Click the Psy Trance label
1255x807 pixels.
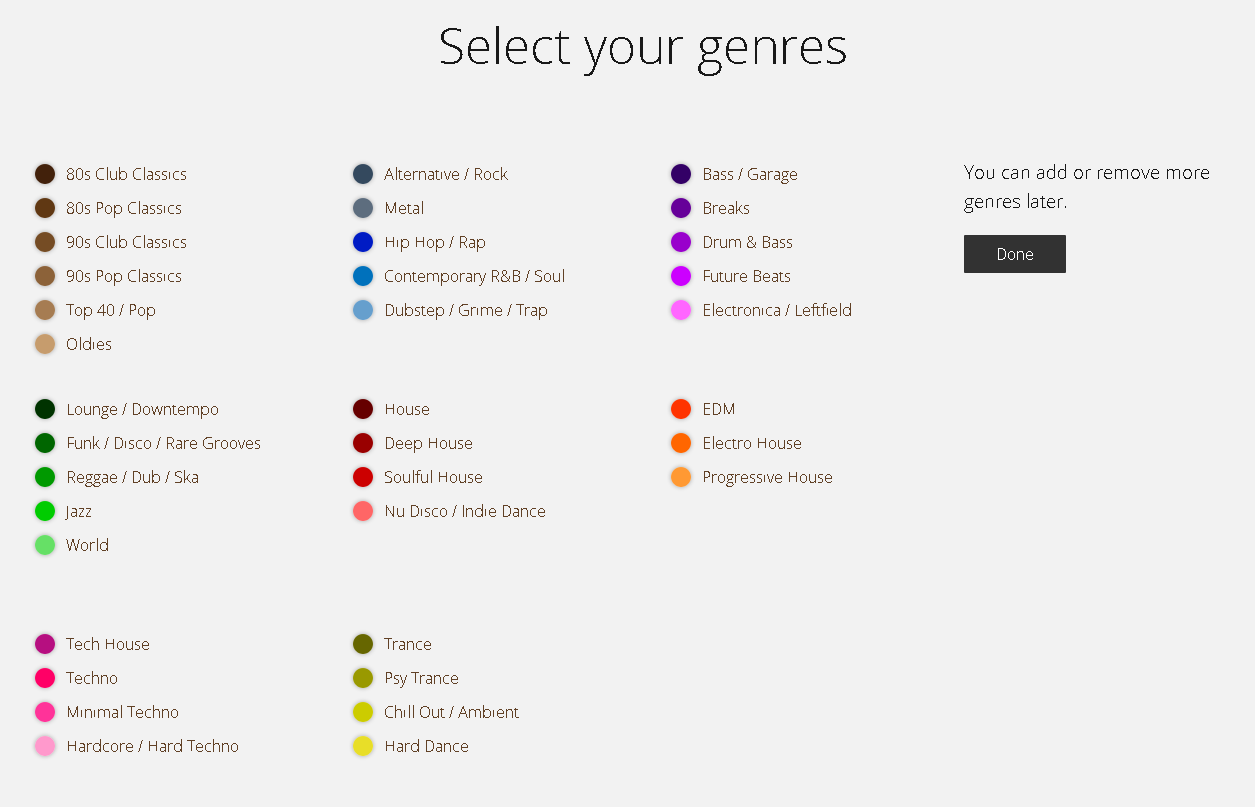(x=421, y=678)
